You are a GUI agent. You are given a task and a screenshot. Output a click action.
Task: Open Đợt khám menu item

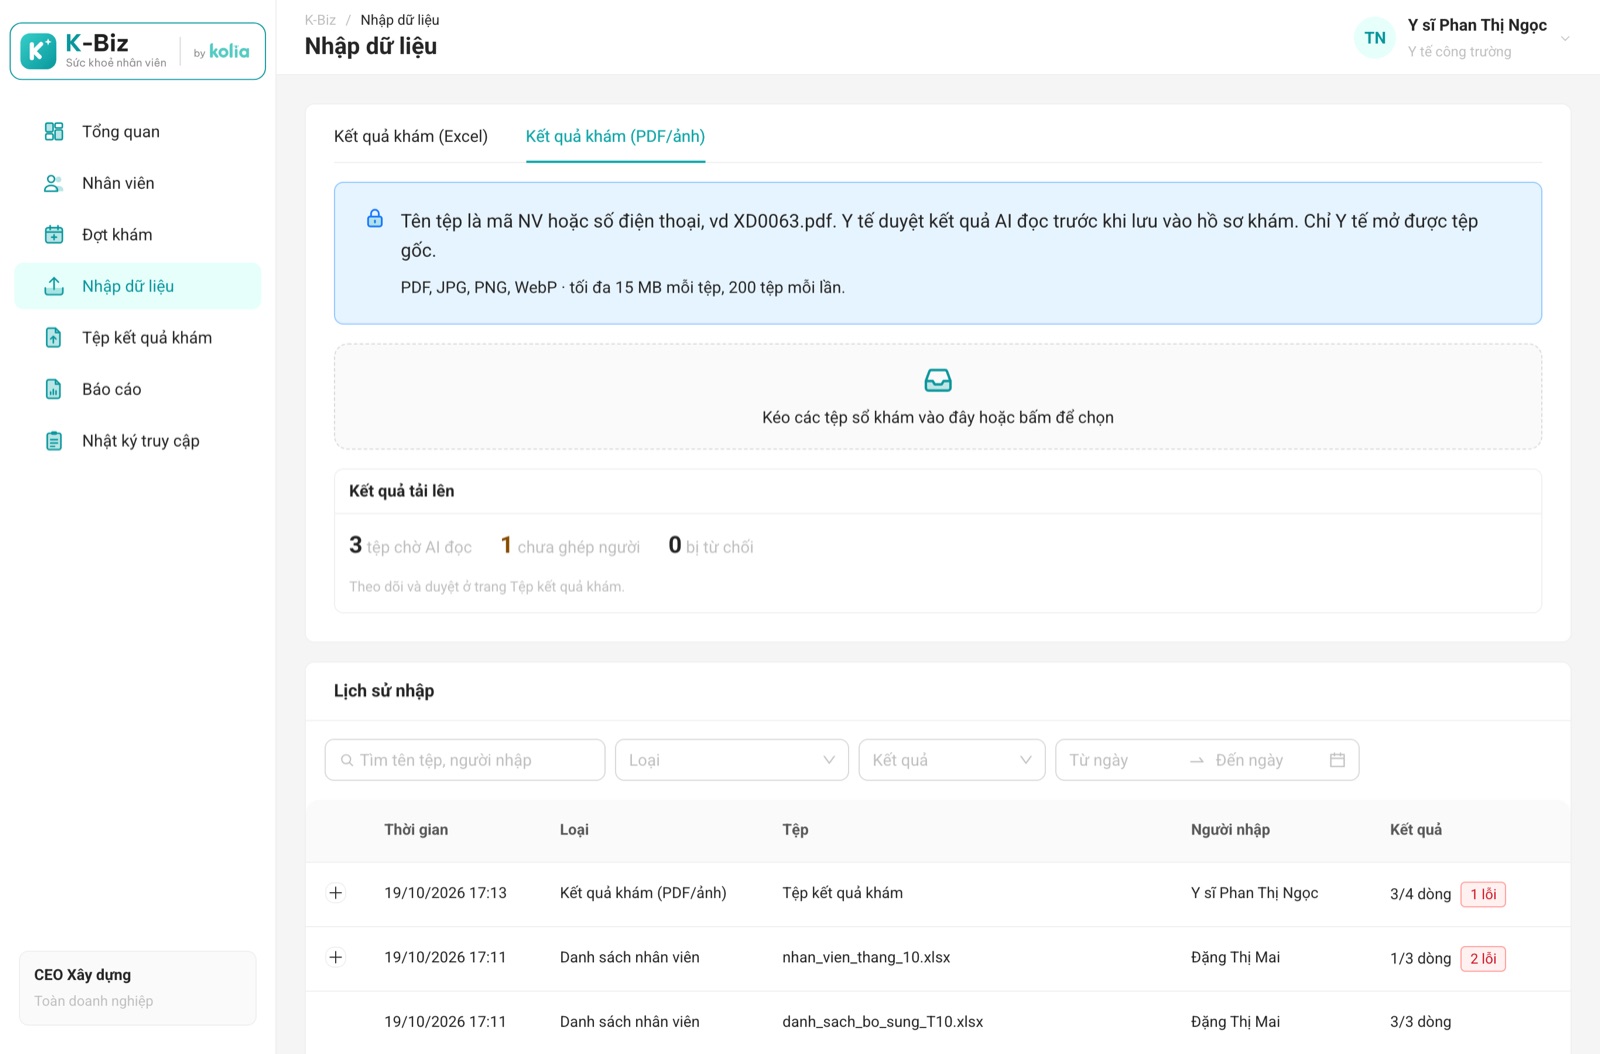click(x=138, y=235)
